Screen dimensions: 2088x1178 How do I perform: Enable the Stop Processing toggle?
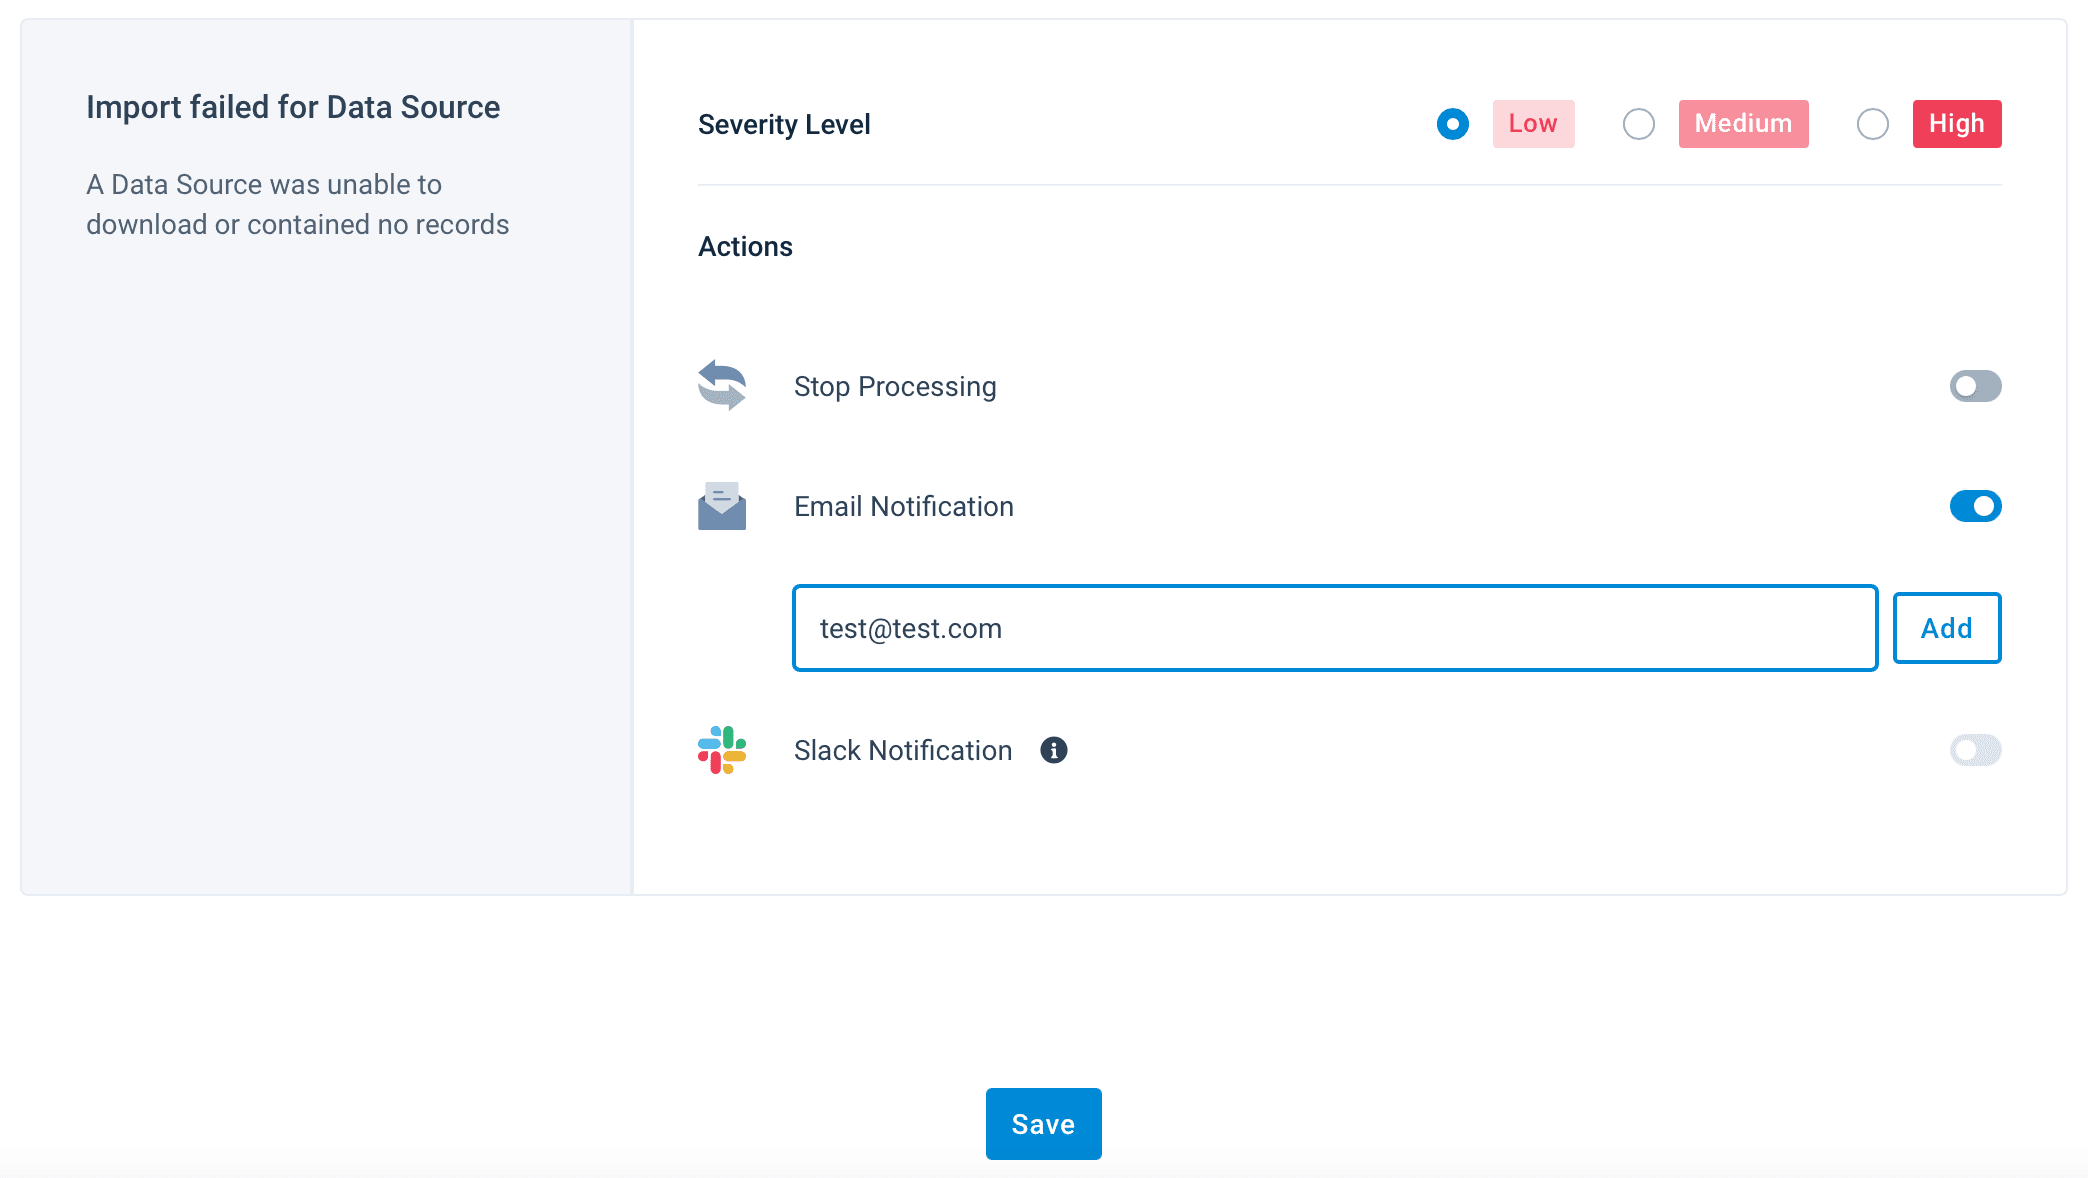pyautogui.click(x=1975, y=386)
